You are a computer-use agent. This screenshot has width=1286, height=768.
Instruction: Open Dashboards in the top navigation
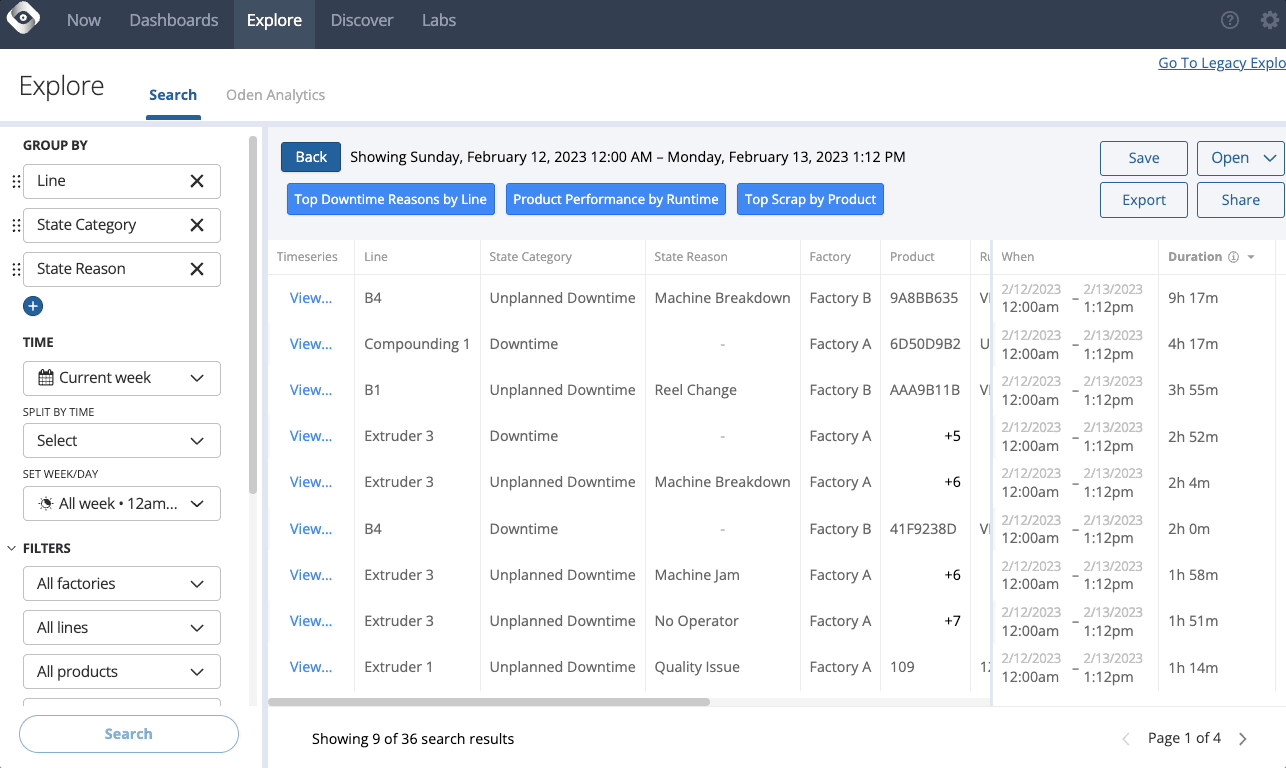pos(174,21)
